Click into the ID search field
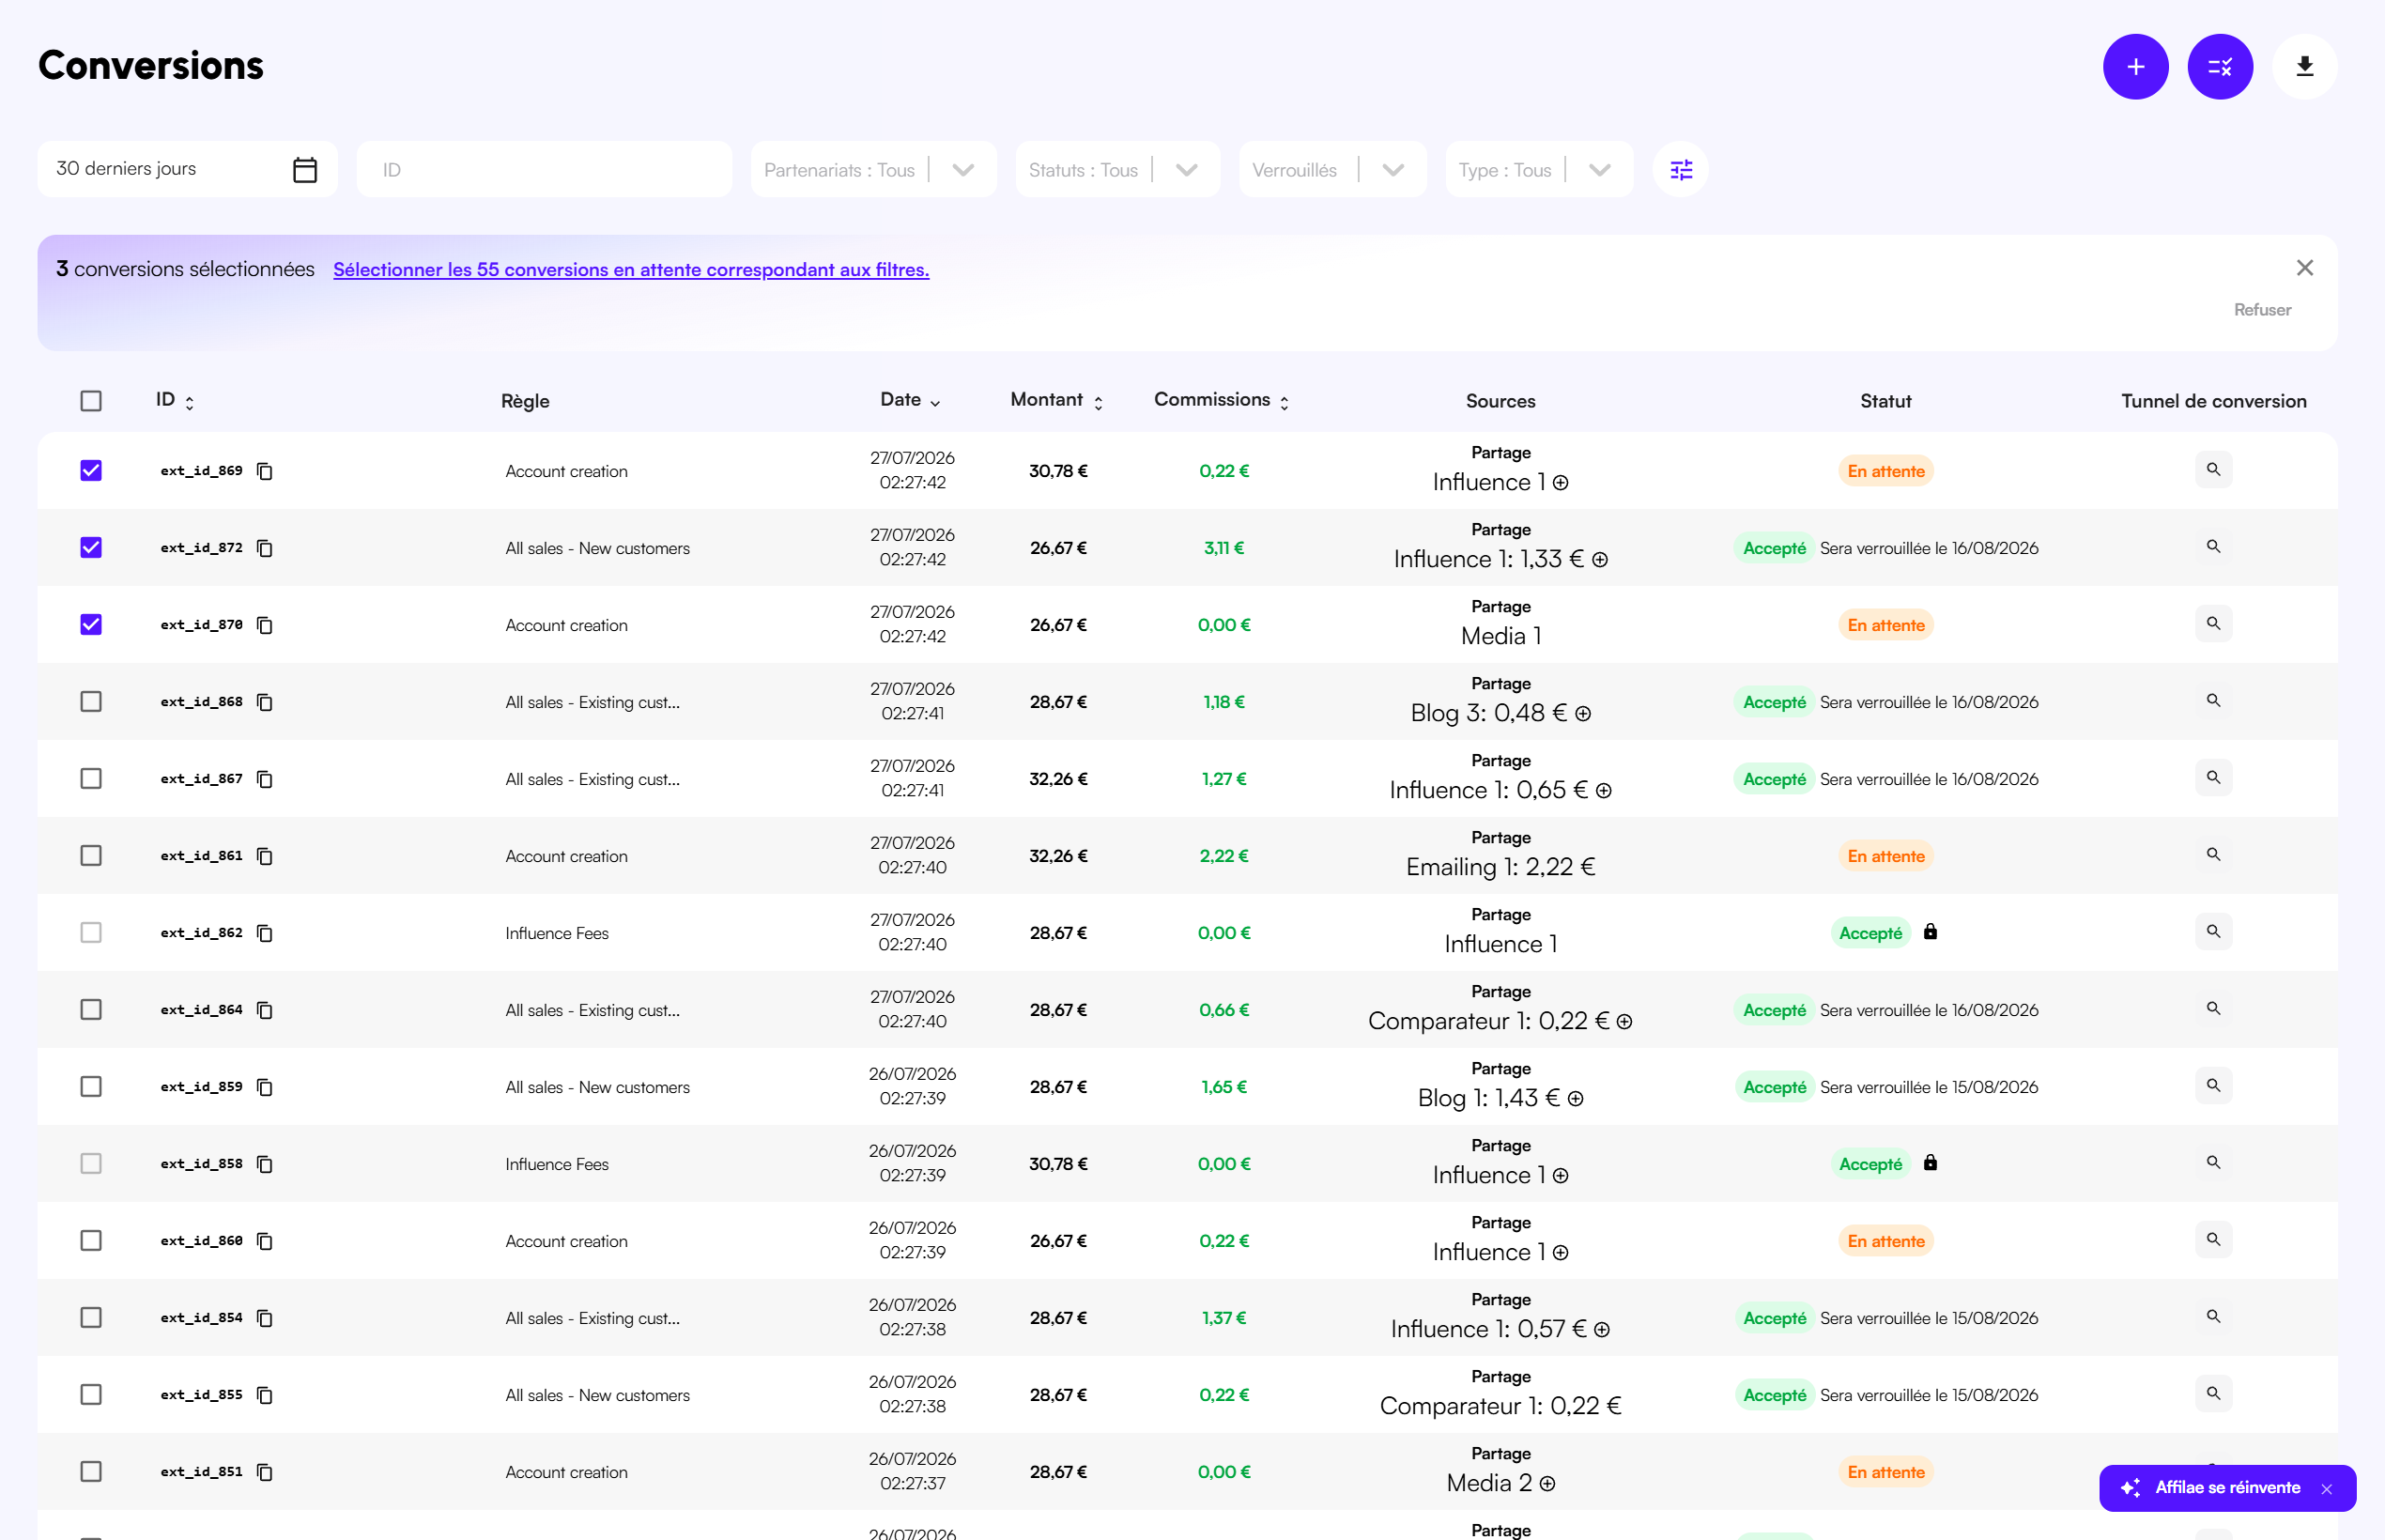This screenshot has height=1540, width=2385. [544, 169]
